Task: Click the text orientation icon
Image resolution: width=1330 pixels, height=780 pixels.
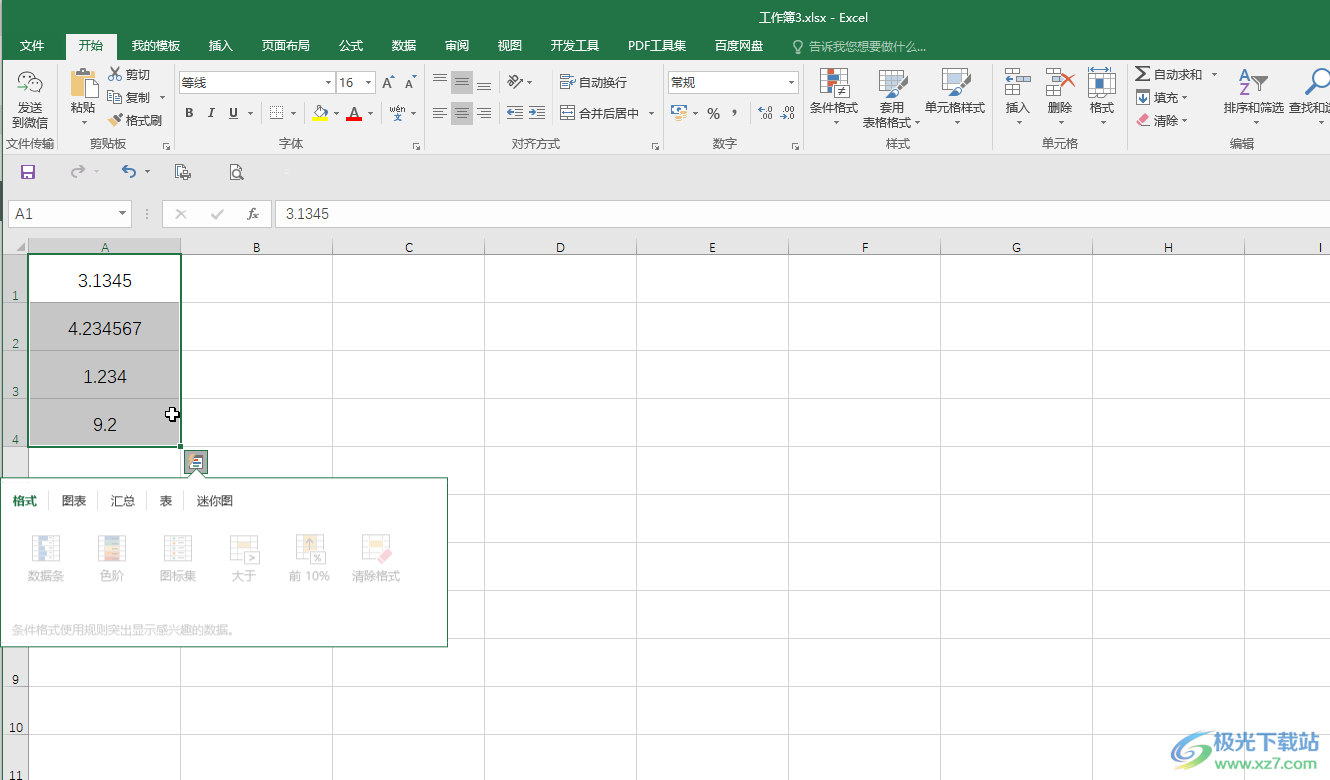Action: click(x=516, y=82)
